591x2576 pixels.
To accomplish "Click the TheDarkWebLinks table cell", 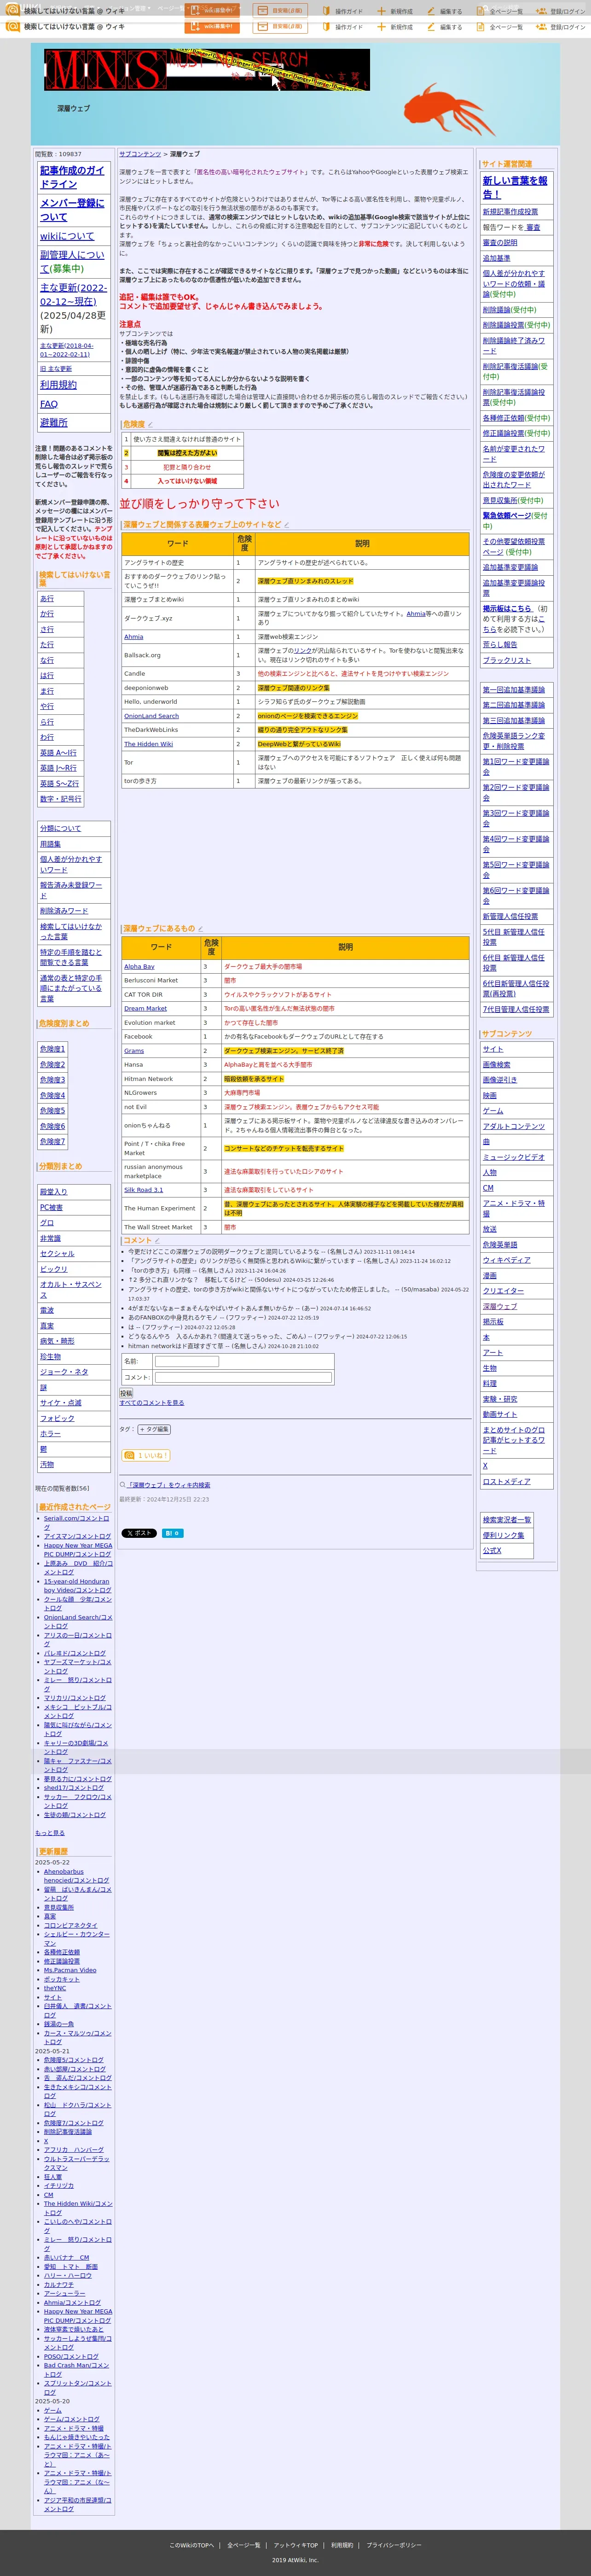I will pyautogui.click(x=177, y=730).
